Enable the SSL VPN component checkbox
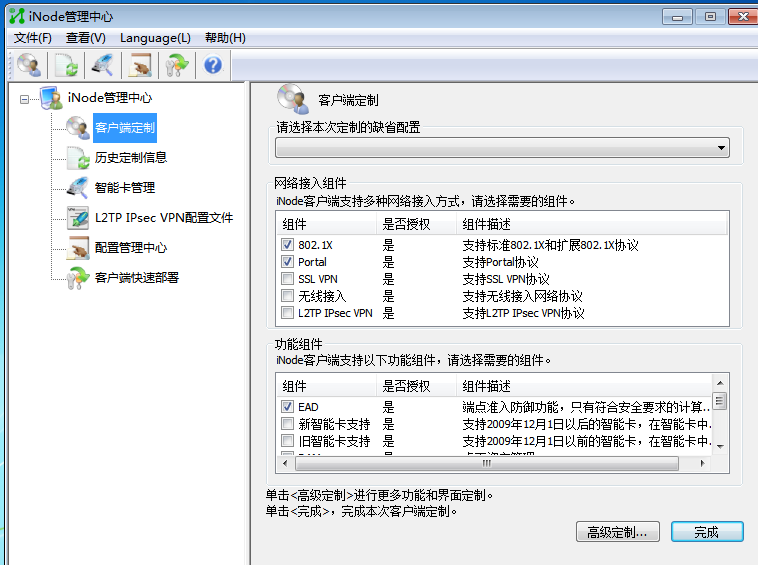The height and width of the screenshot is (565, 758). click(x=287, y=278)
